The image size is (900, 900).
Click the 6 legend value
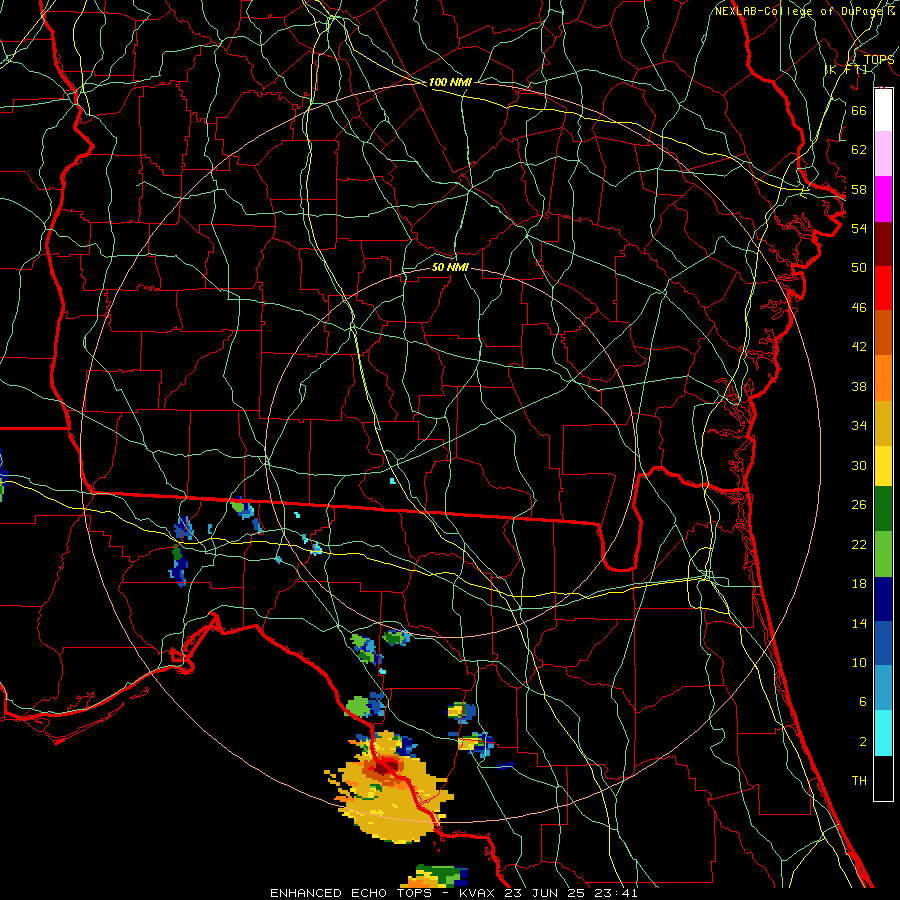tap(862, 702)
